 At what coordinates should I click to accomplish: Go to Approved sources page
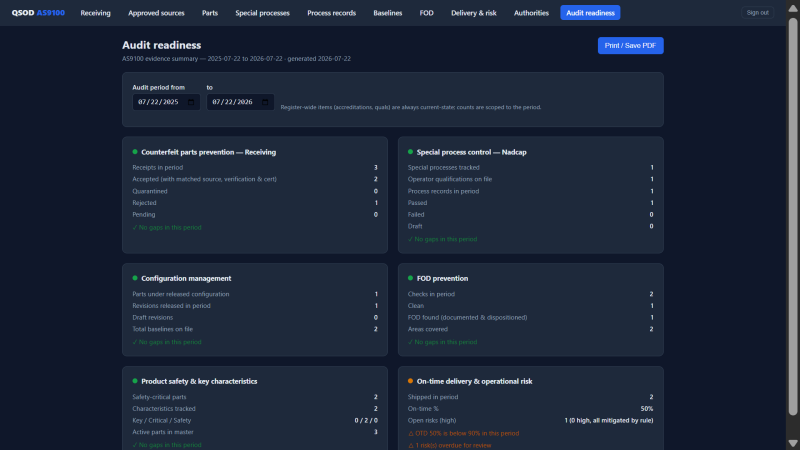tap(156, 13)
